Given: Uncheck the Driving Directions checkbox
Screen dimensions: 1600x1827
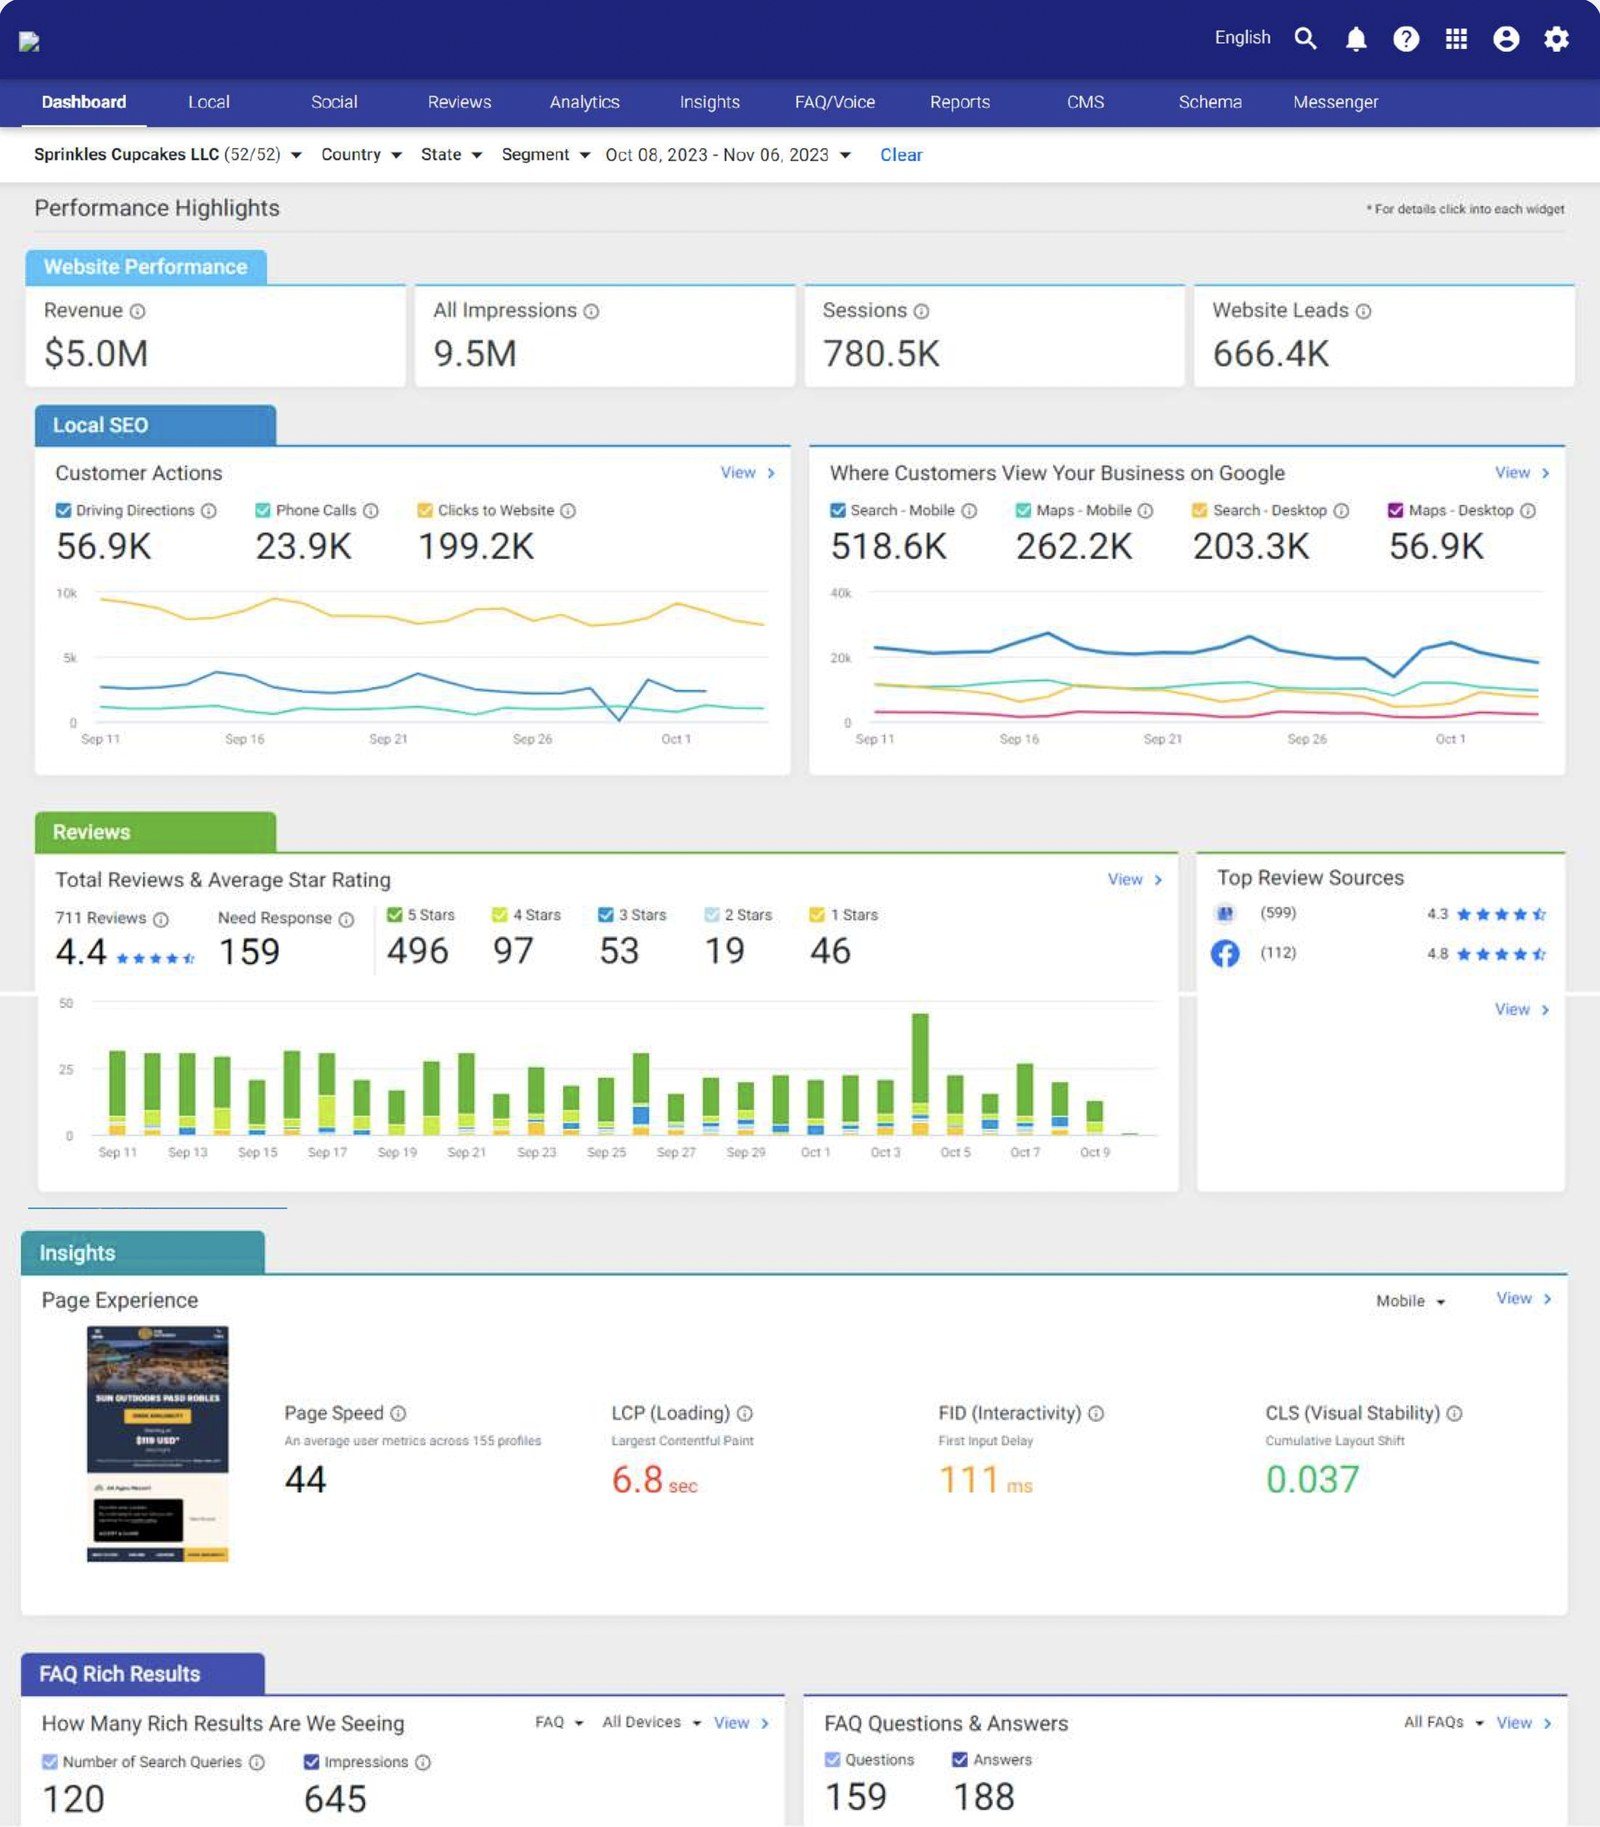Looking at the screenshot, I should 63,510.
